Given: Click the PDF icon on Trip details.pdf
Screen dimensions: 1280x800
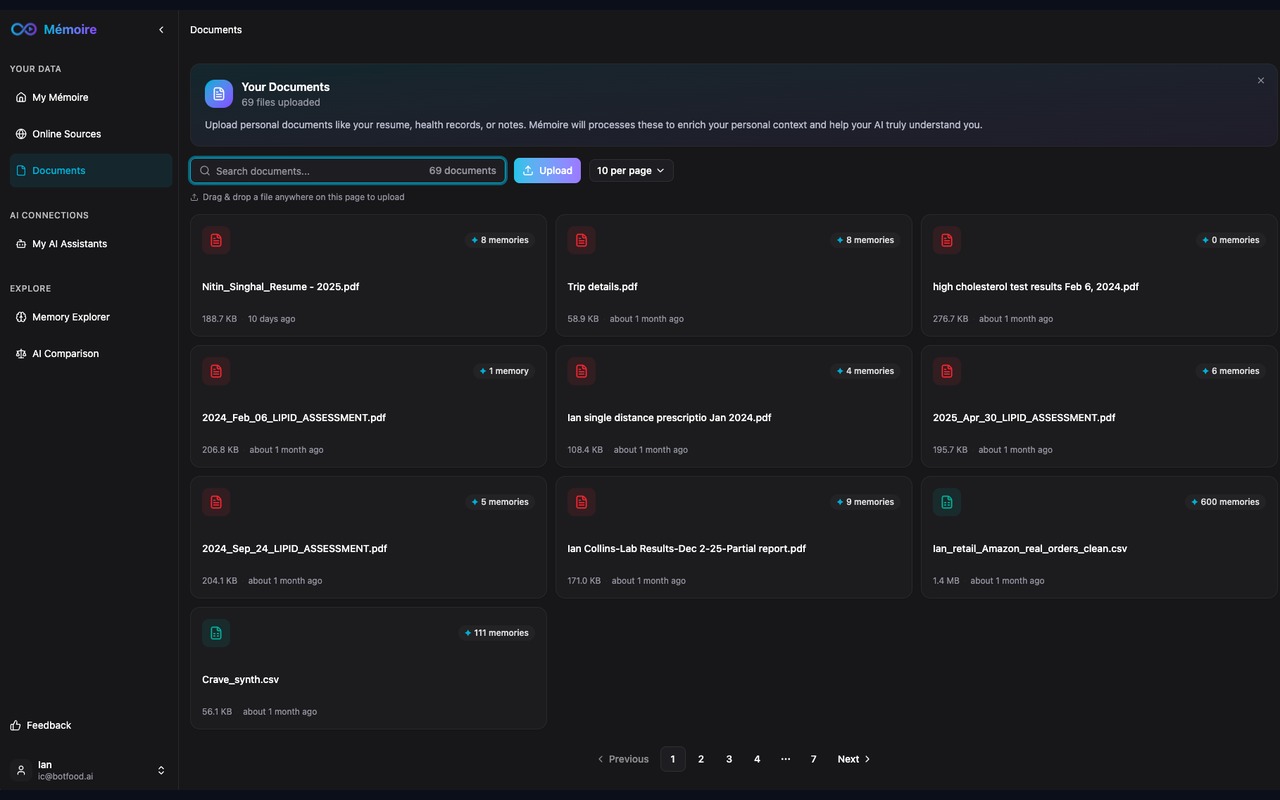Looking at the screenshot, I should coord(581,240).
